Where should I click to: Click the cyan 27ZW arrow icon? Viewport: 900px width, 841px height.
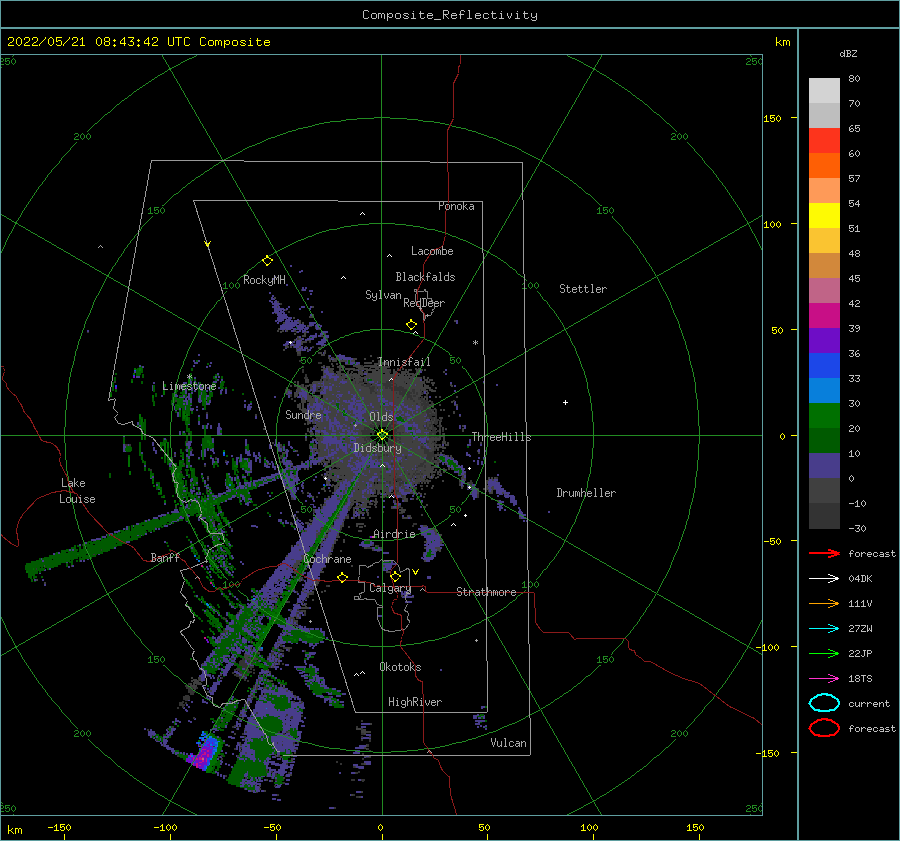(x=824, y=629)
